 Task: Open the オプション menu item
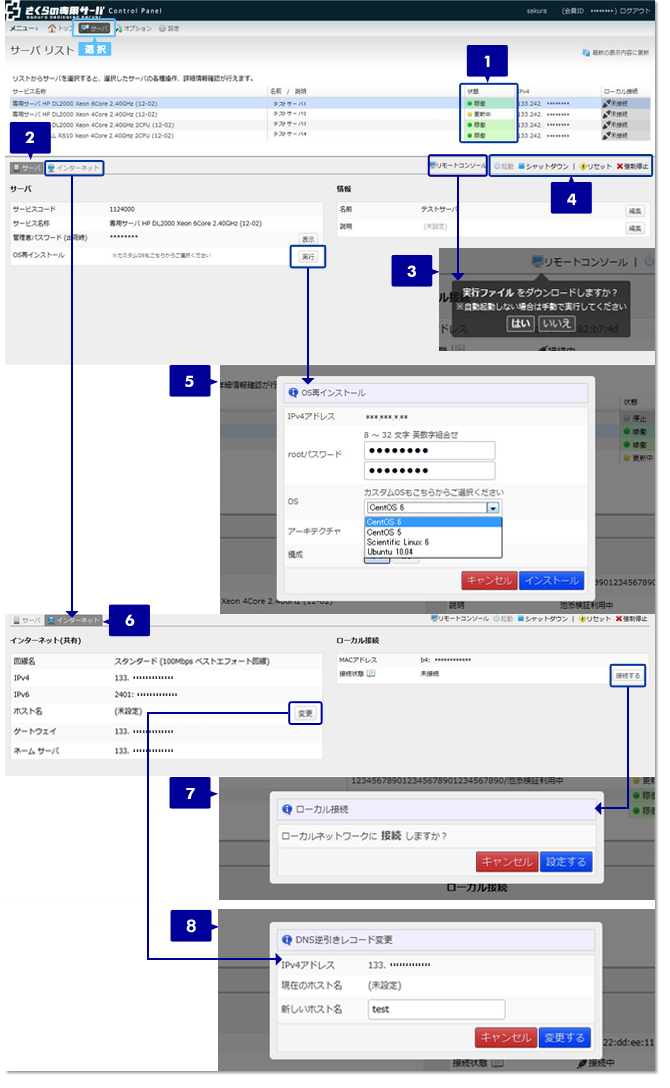pyautogui.click(x=137, y=28)
